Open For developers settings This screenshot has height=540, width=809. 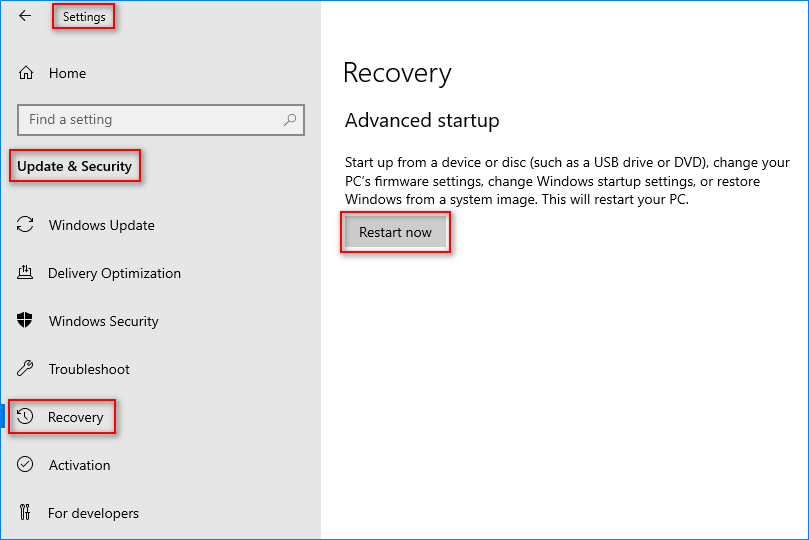coord(93,513)
